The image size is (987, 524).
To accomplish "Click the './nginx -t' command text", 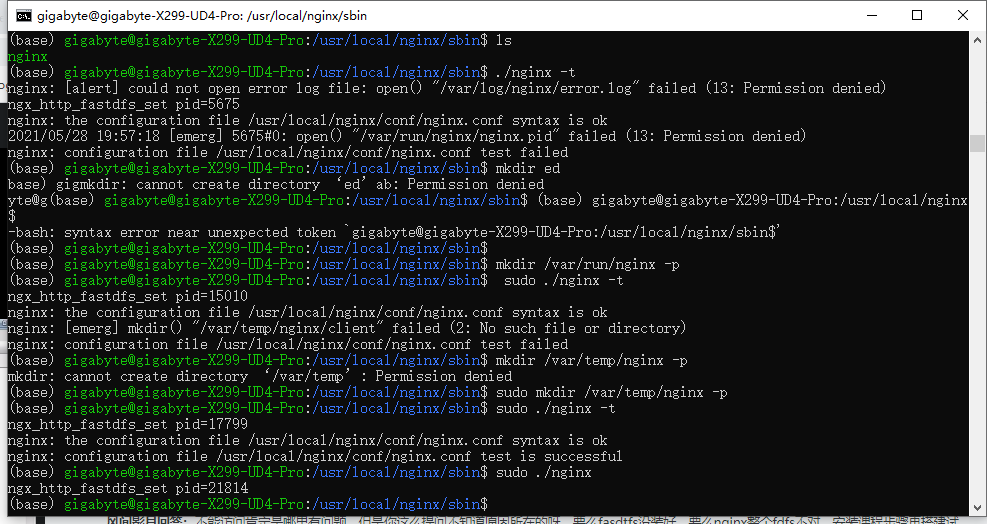I will 536,72.
